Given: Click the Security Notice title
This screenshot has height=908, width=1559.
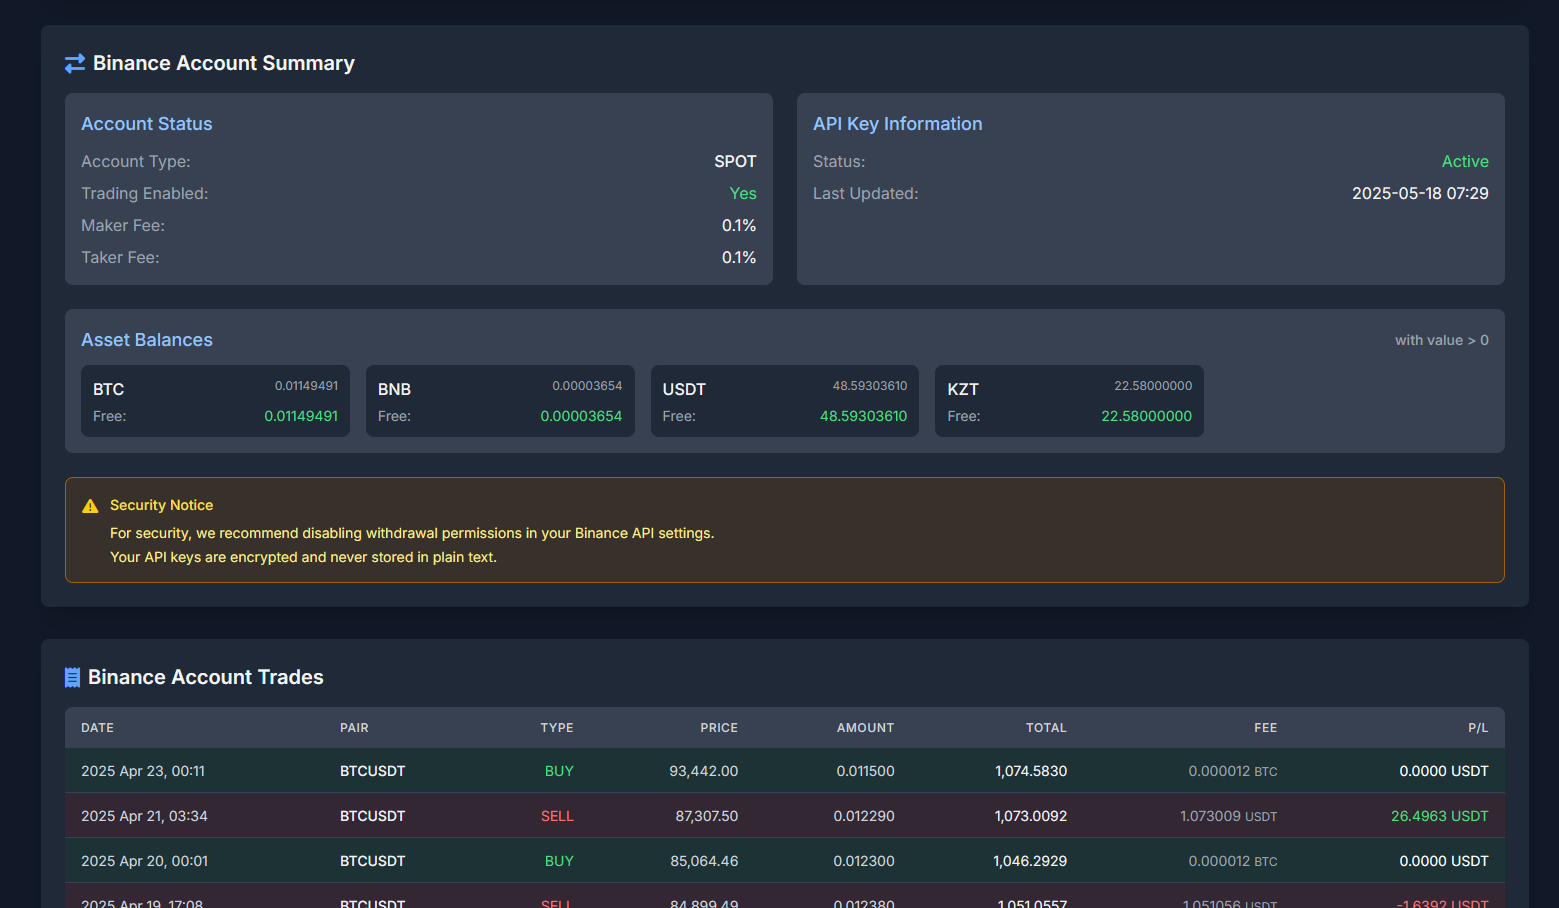Looking at the screenshot, I should (x=161, y=505).
